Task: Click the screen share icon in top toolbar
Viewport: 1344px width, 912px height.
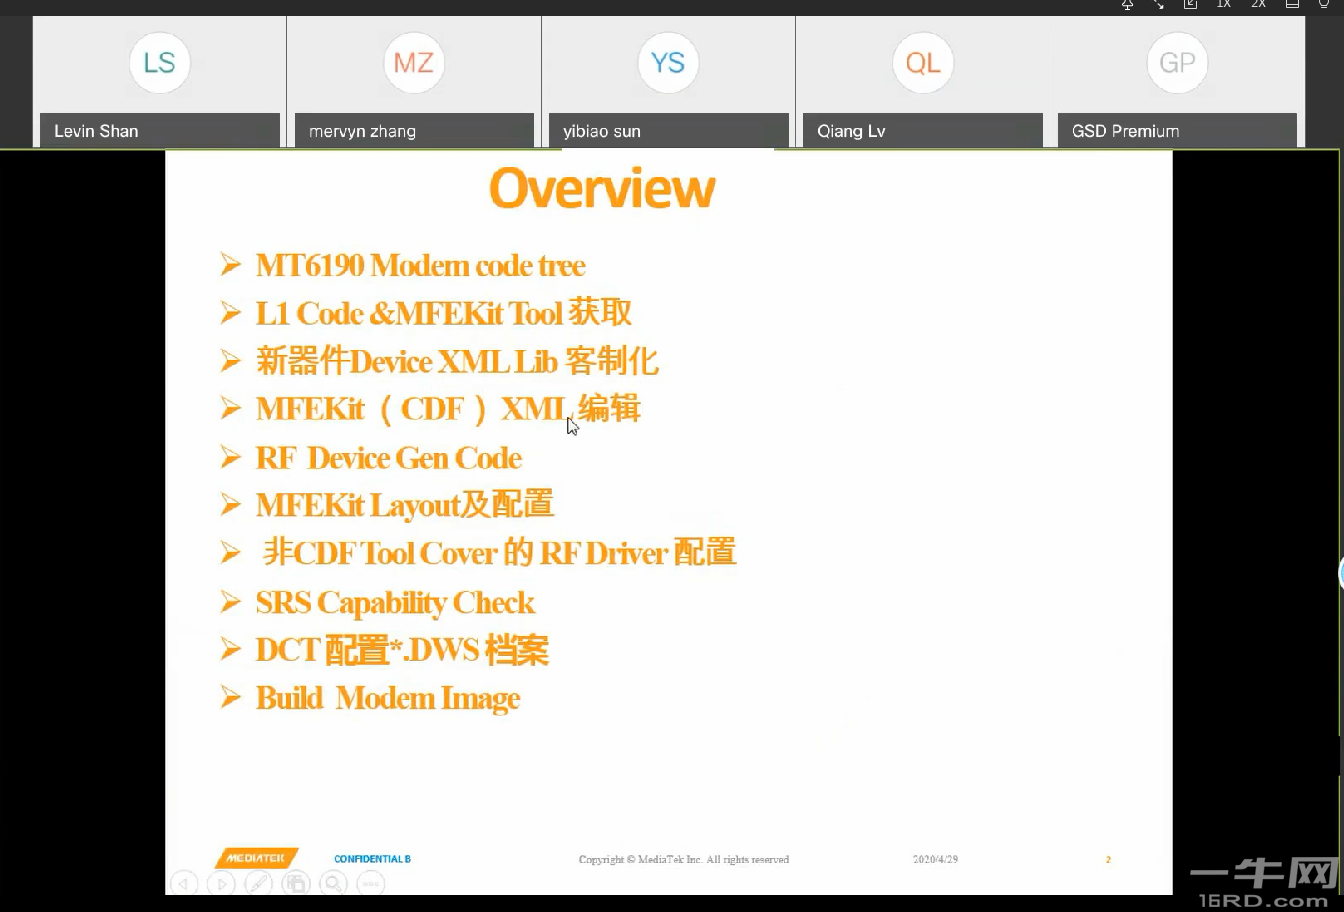Action: click(1190, 4)
